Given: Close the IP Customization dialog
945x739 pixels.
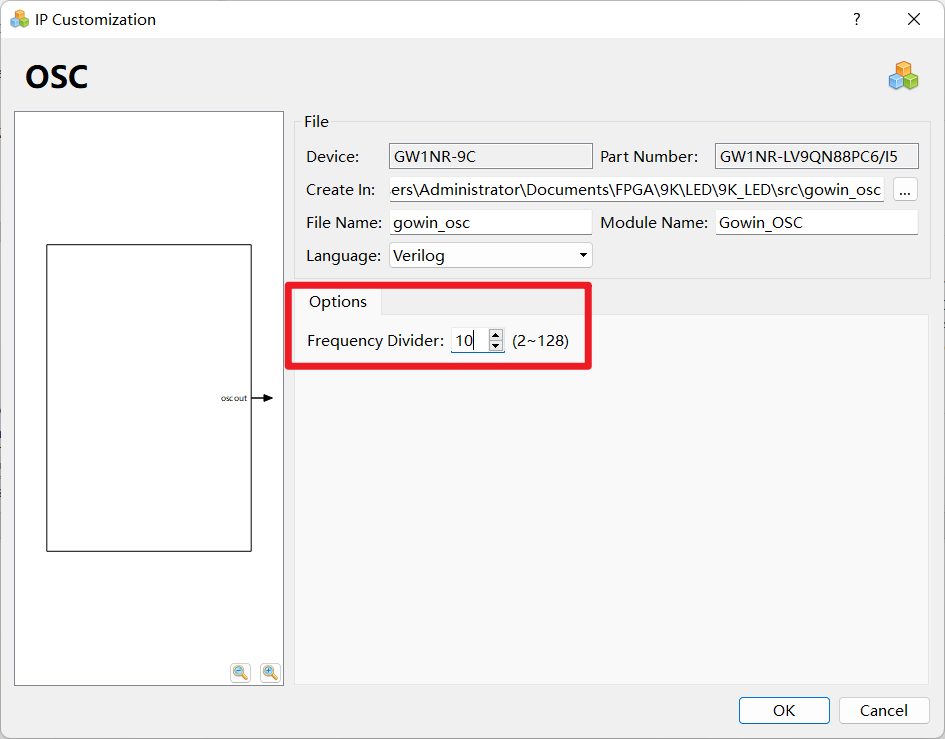Looking at the screenshot, I should 914,19.
